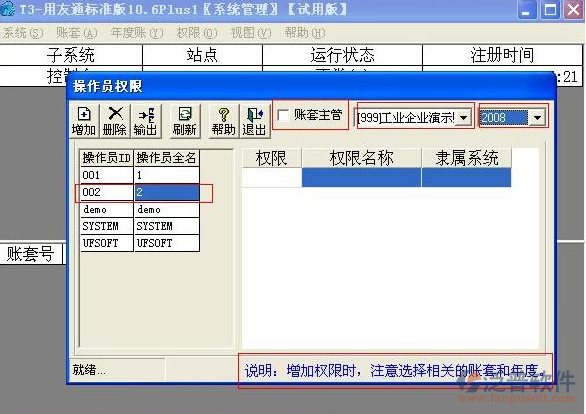Click the 输出 (Export) toolbar icon
586x414 pixels.
pos(146,114)
